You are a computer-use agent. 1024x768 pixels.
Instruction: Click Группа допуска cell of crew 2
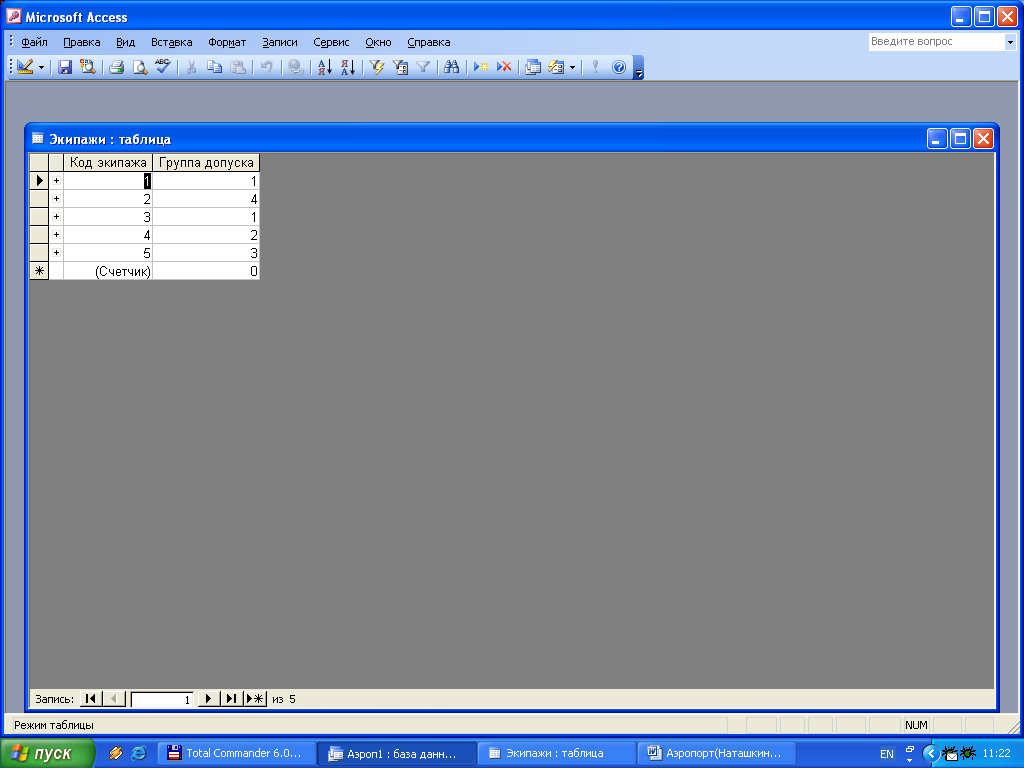(x=206, y=199)
